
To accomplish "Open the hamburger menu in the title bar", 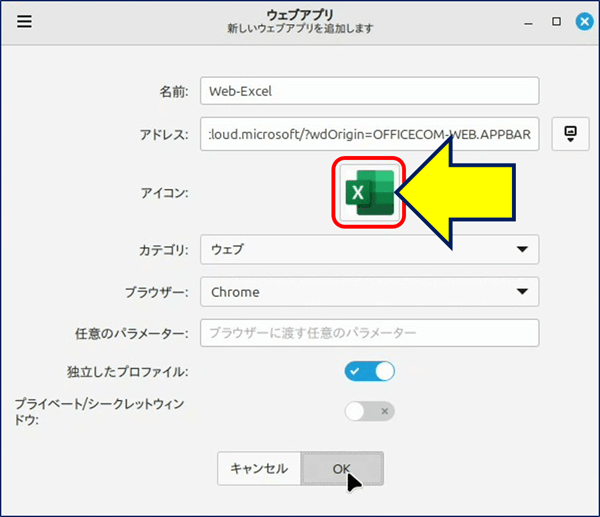I will [24, 21].
